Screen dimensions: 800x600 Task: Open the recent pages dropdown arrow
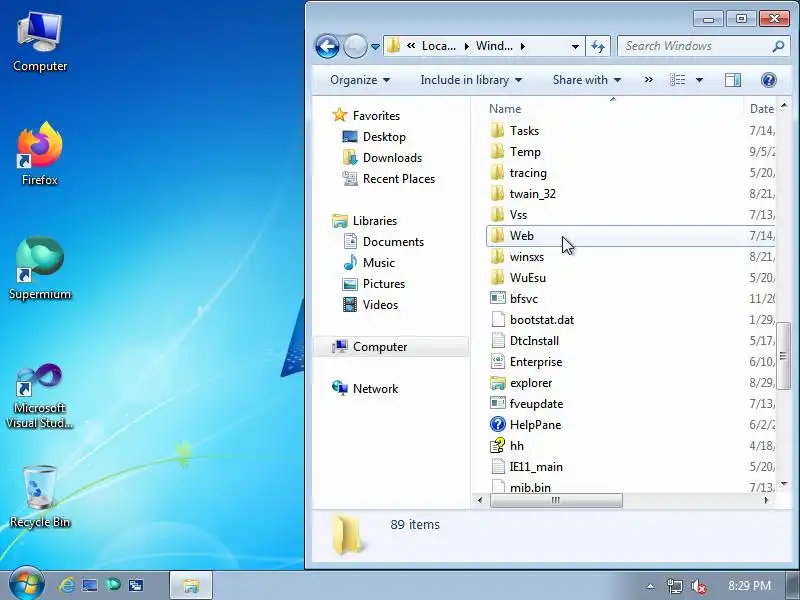point(376,46)
